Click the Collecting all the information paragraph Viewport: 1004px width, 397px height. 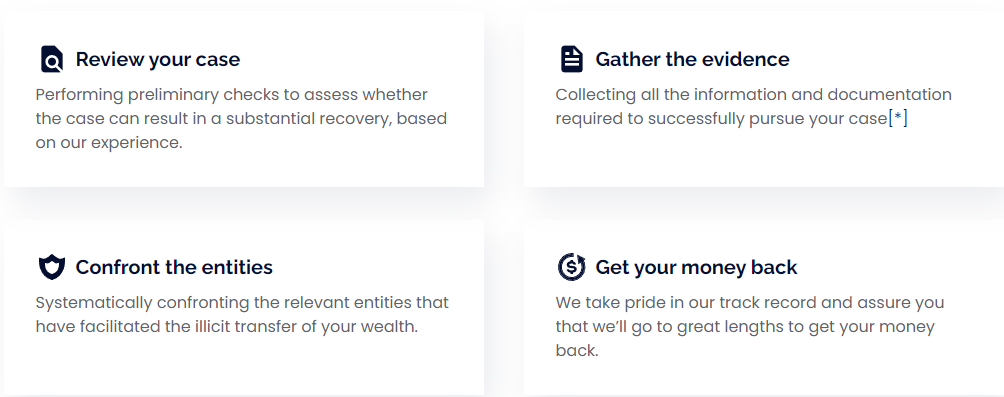click(754, 106)
